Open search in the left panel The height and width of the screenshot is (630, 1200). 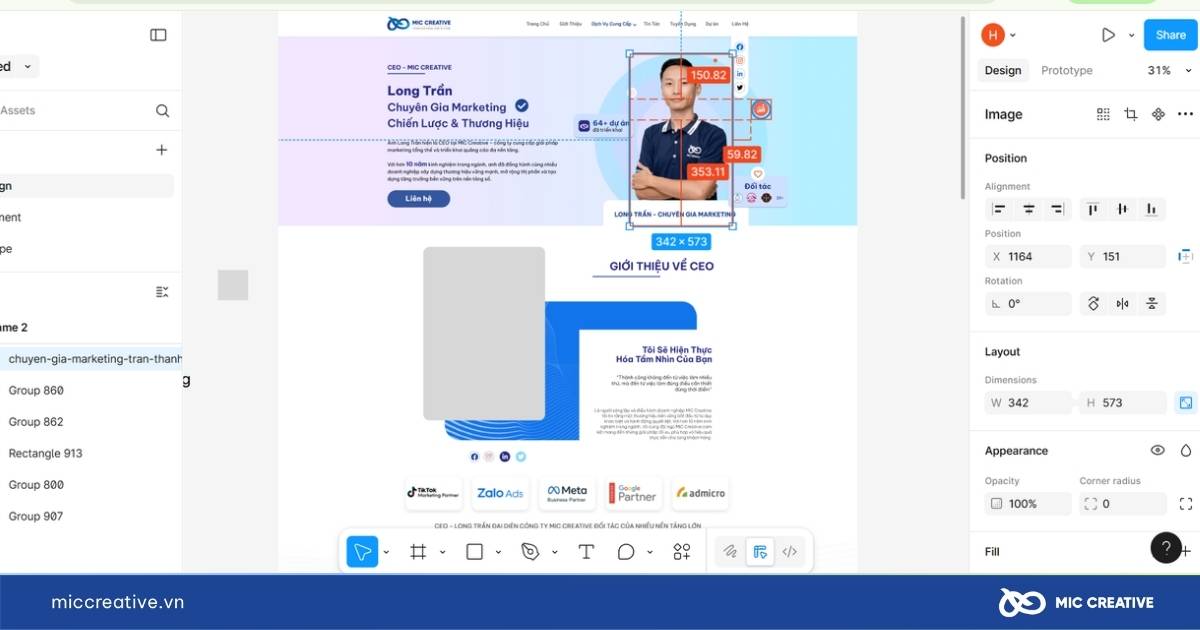point(162,111)
